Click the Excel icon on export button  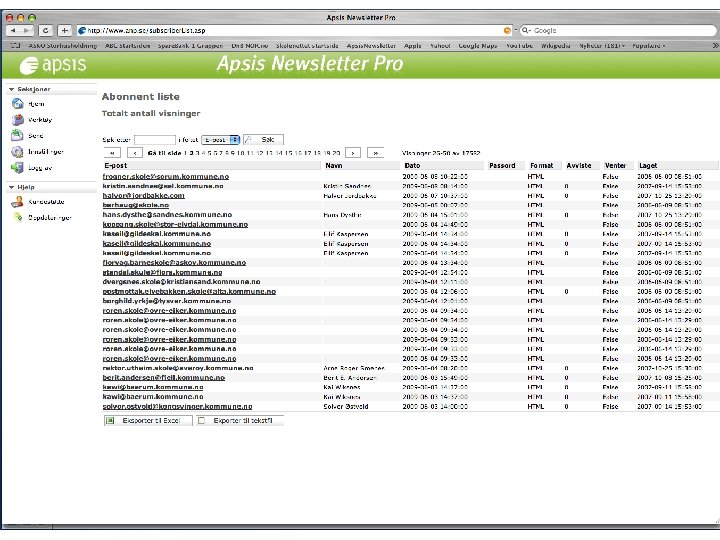(110, 420)
